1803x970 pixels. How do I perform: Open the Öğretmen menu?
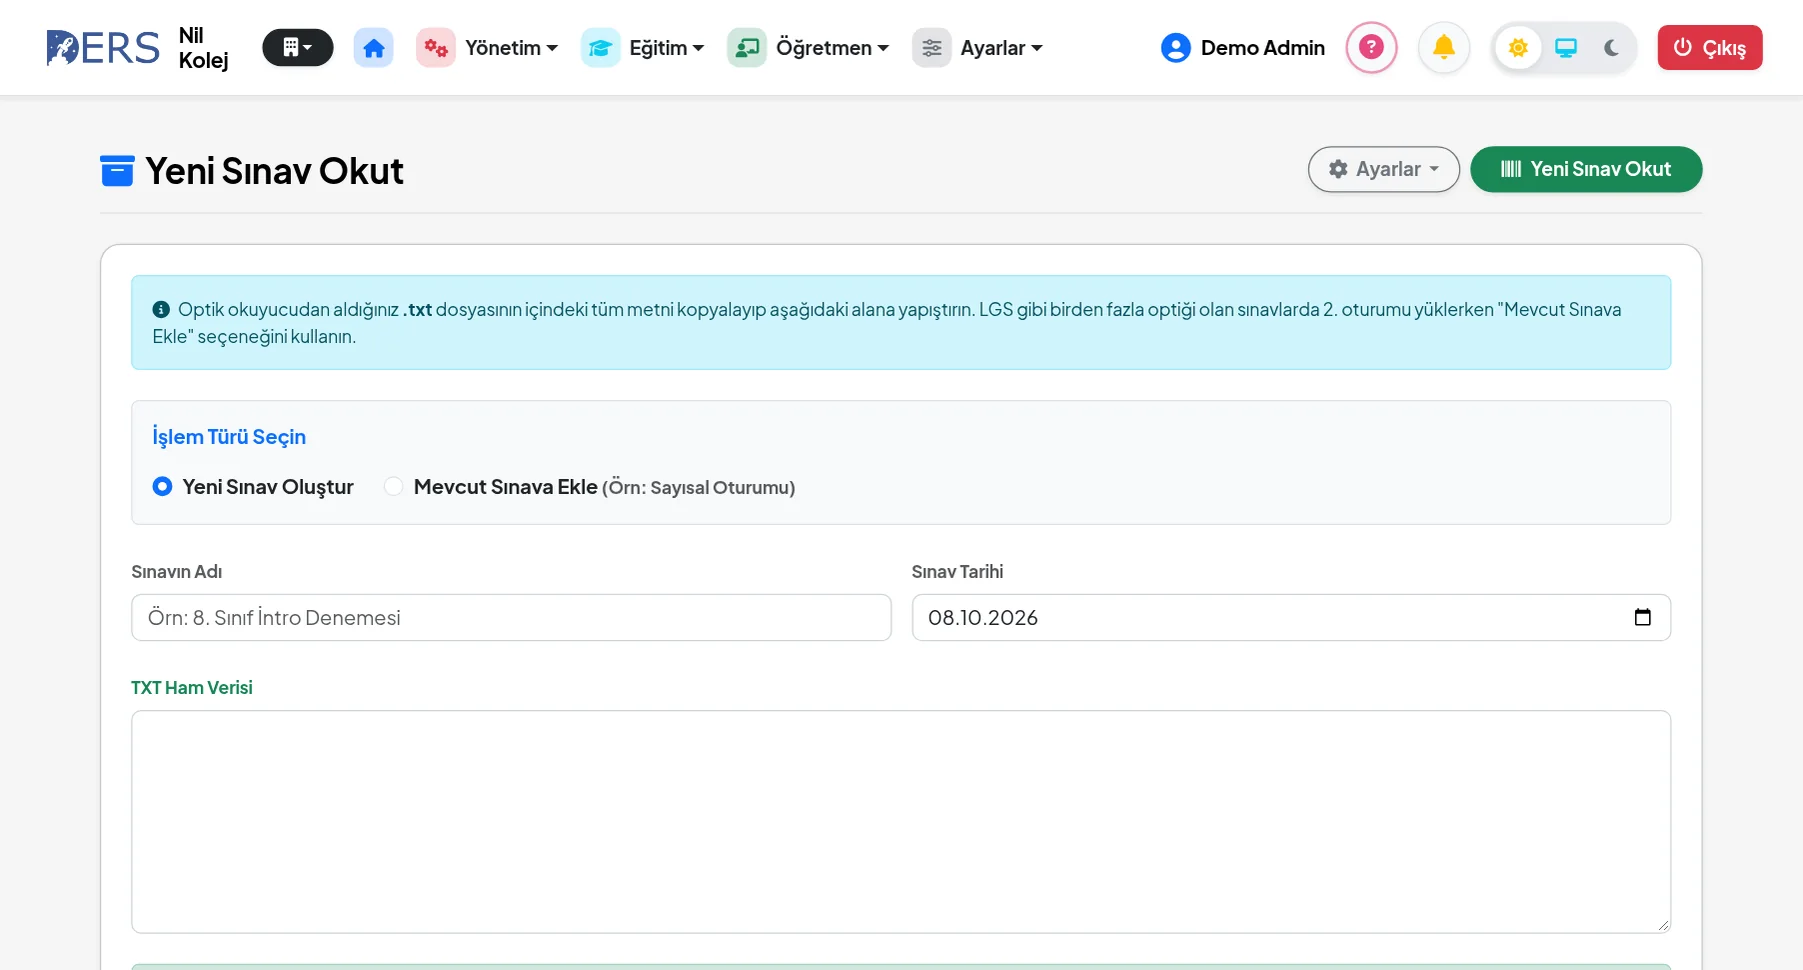[832, 48]
